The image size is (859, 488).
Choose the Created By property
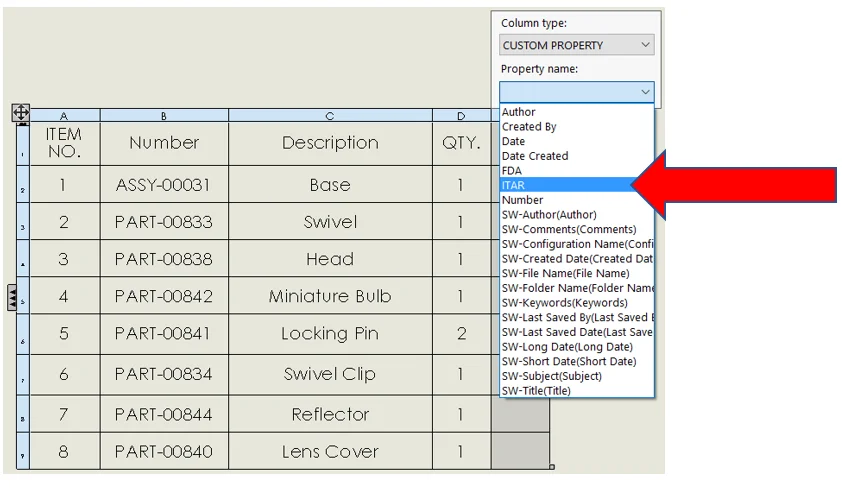[x=529, y=127]
